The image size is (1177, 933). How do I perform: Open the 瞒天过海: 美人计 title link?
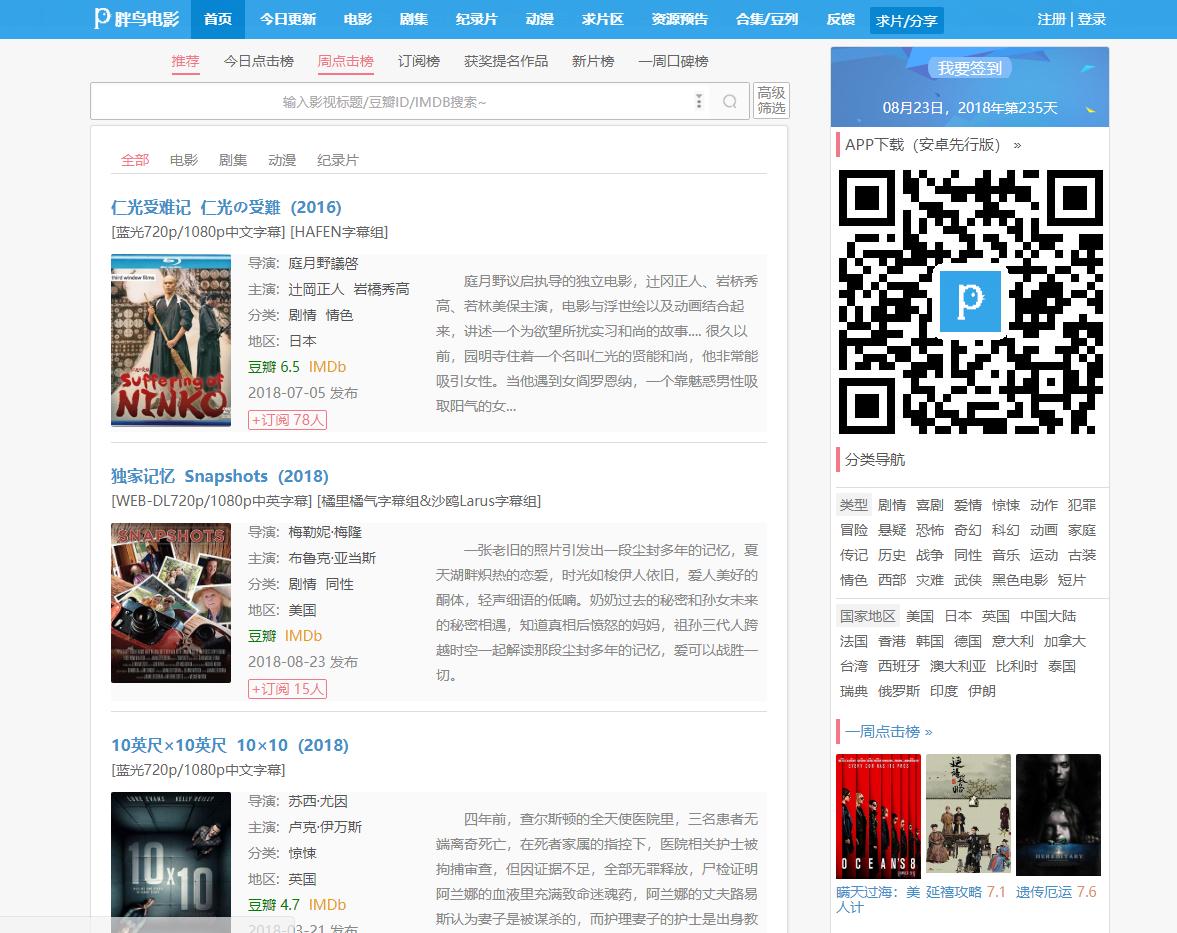point(877,899)
